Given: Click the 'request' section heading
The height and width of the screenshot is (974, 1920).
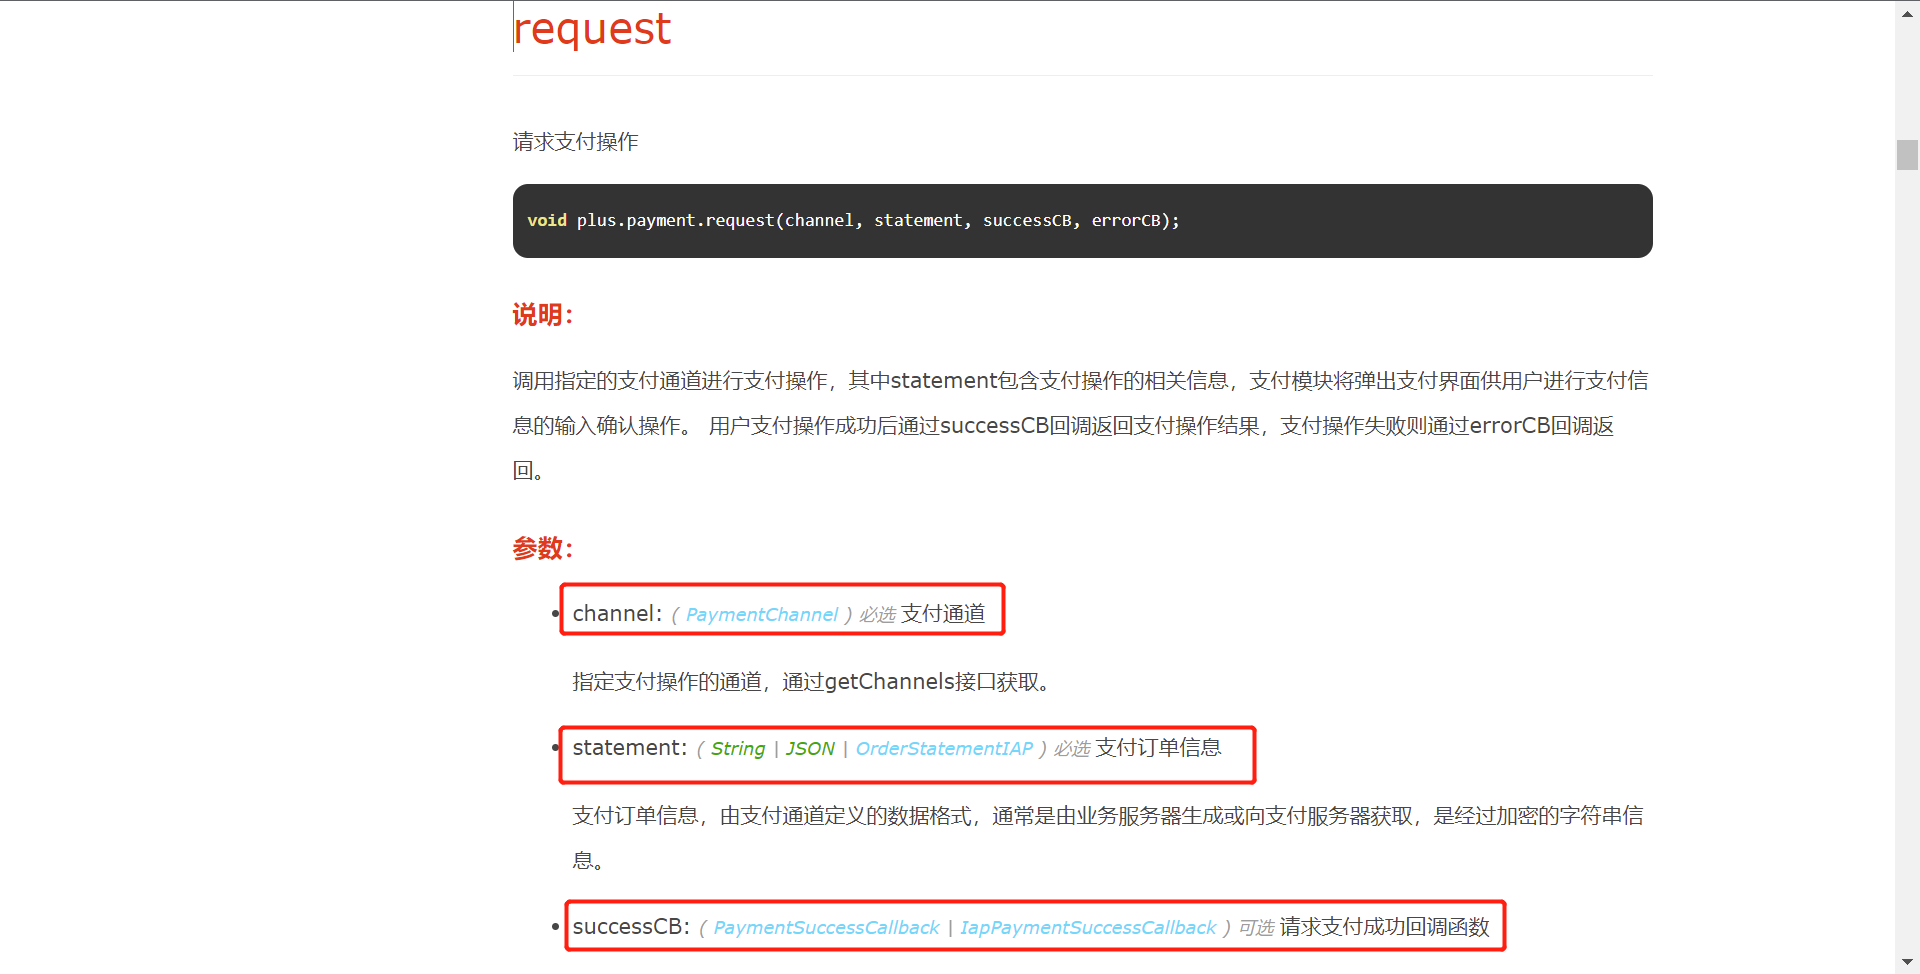Looking at the screenshot, I should point(592,28).
